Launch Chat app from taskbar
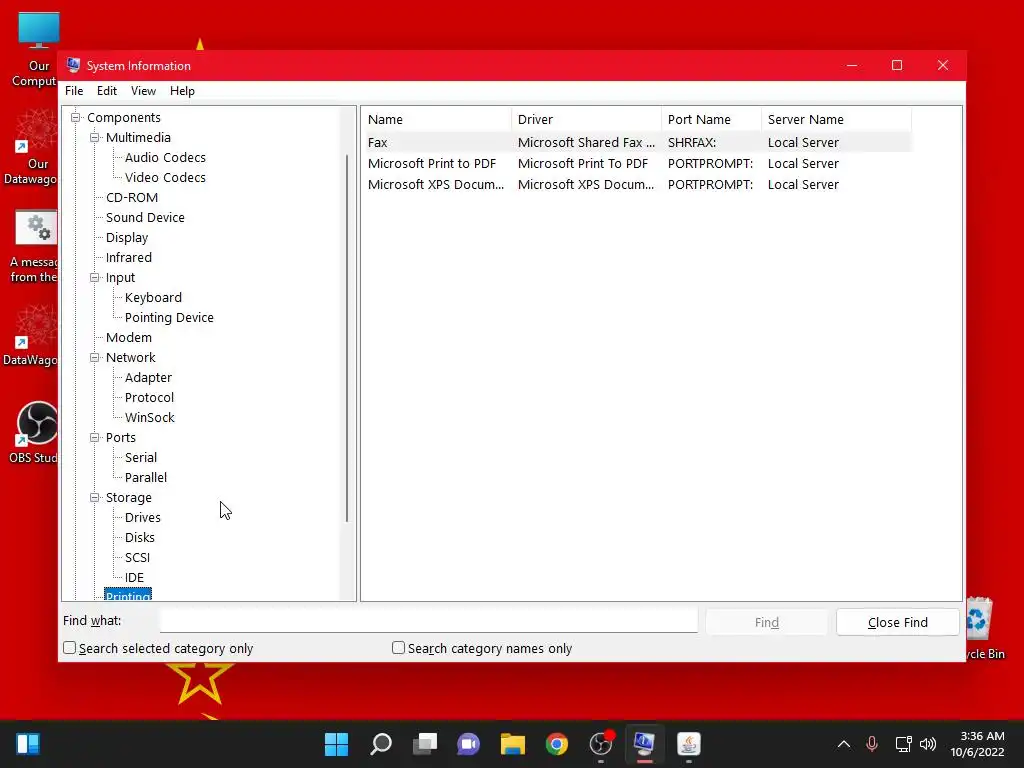 pos(468,744)
